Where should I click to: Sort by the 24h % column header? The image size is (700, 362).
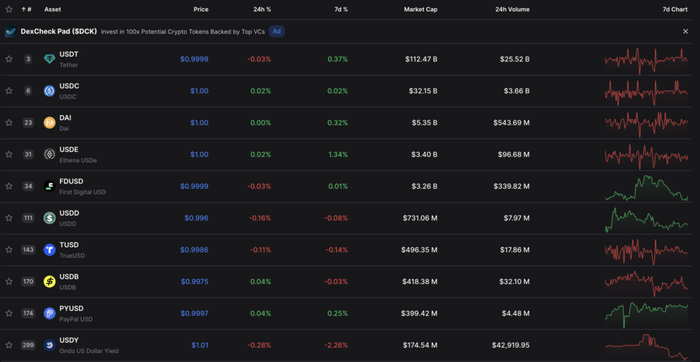click(262, 9)
